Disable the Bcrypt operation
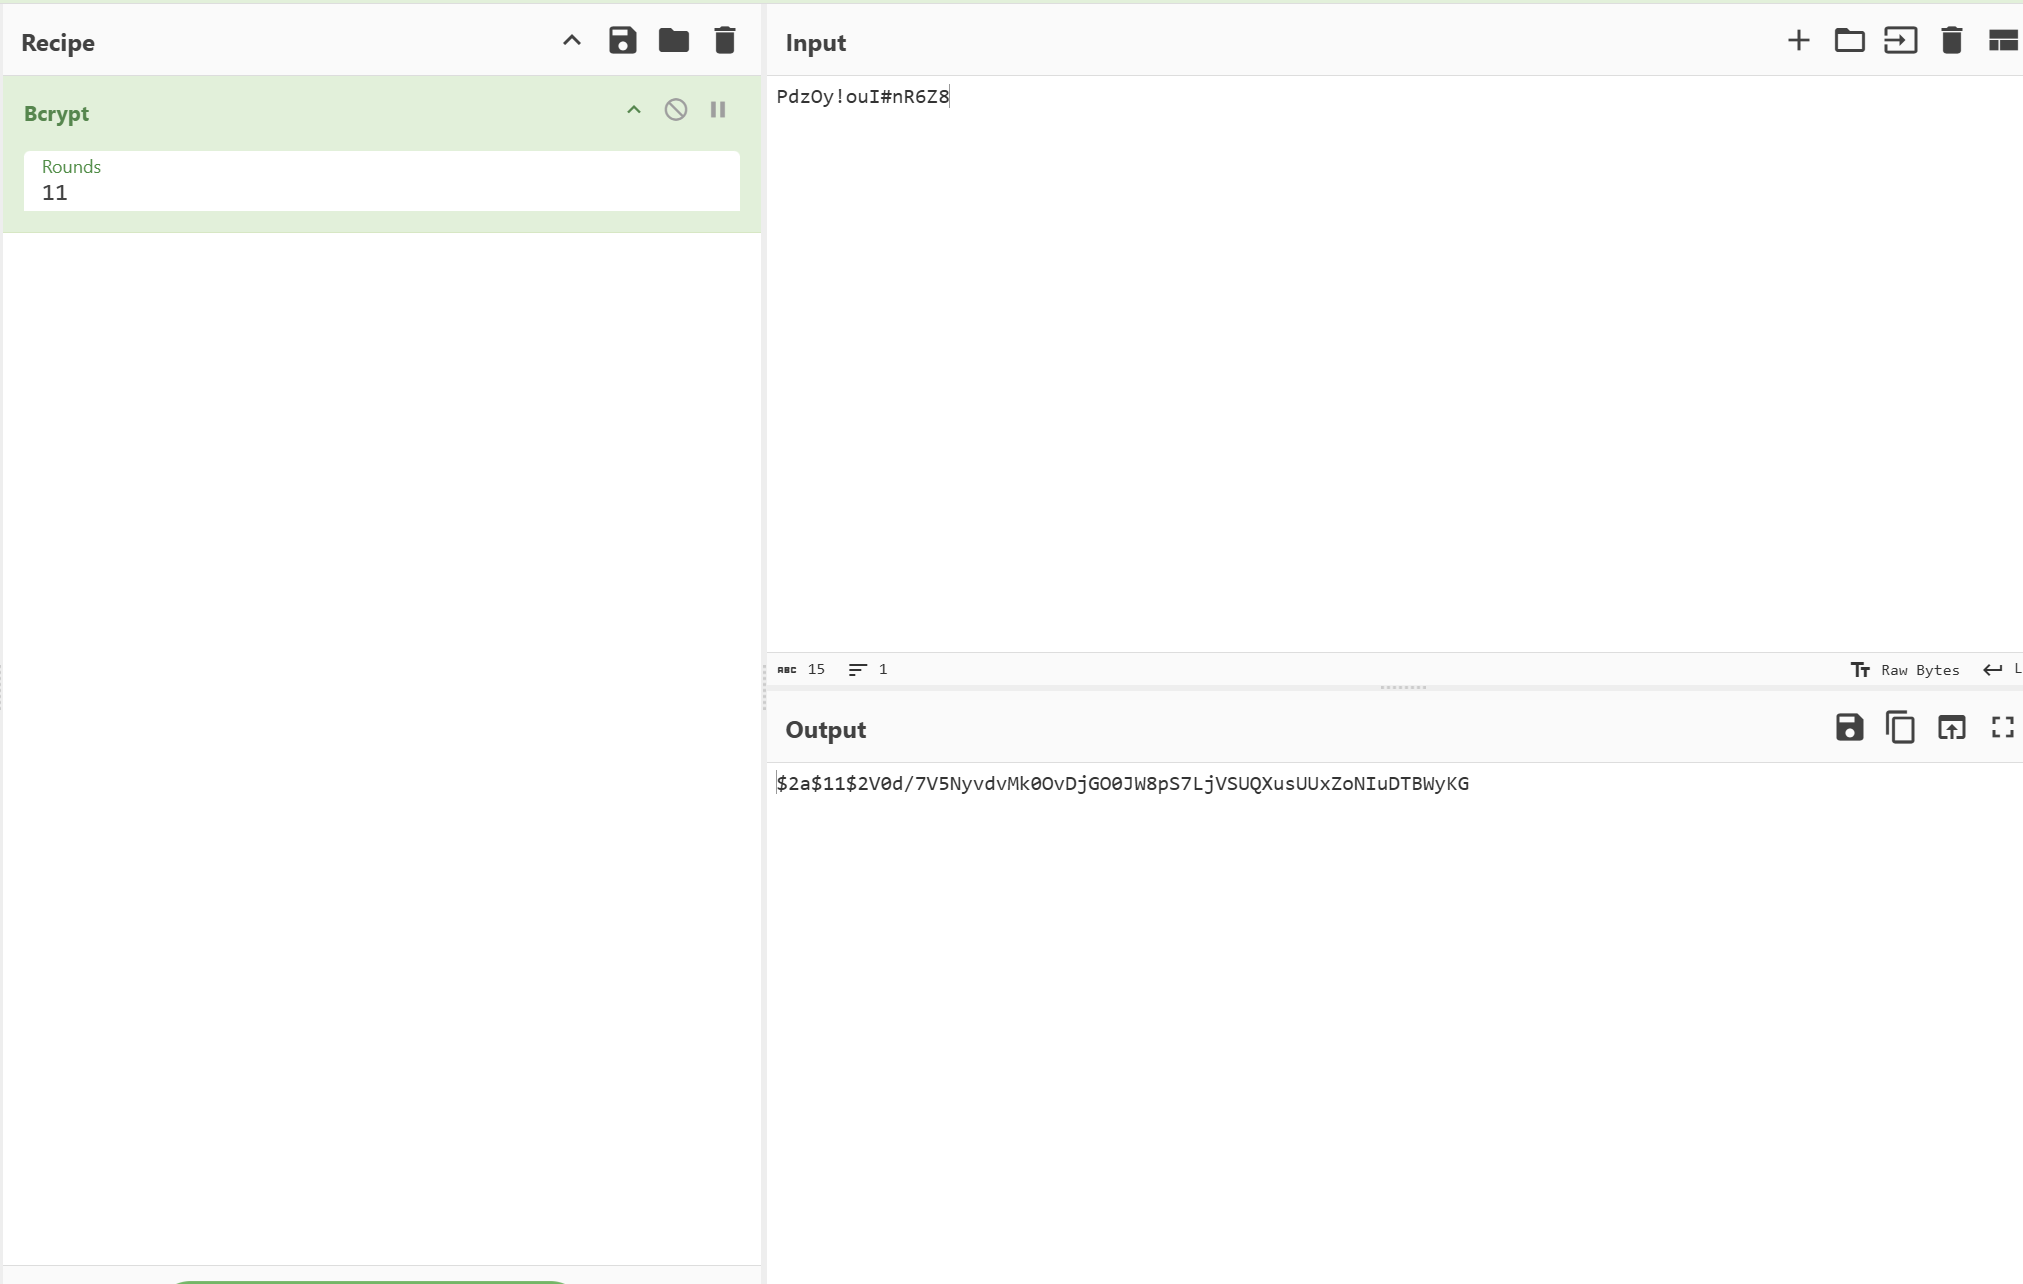 (676, 110)
